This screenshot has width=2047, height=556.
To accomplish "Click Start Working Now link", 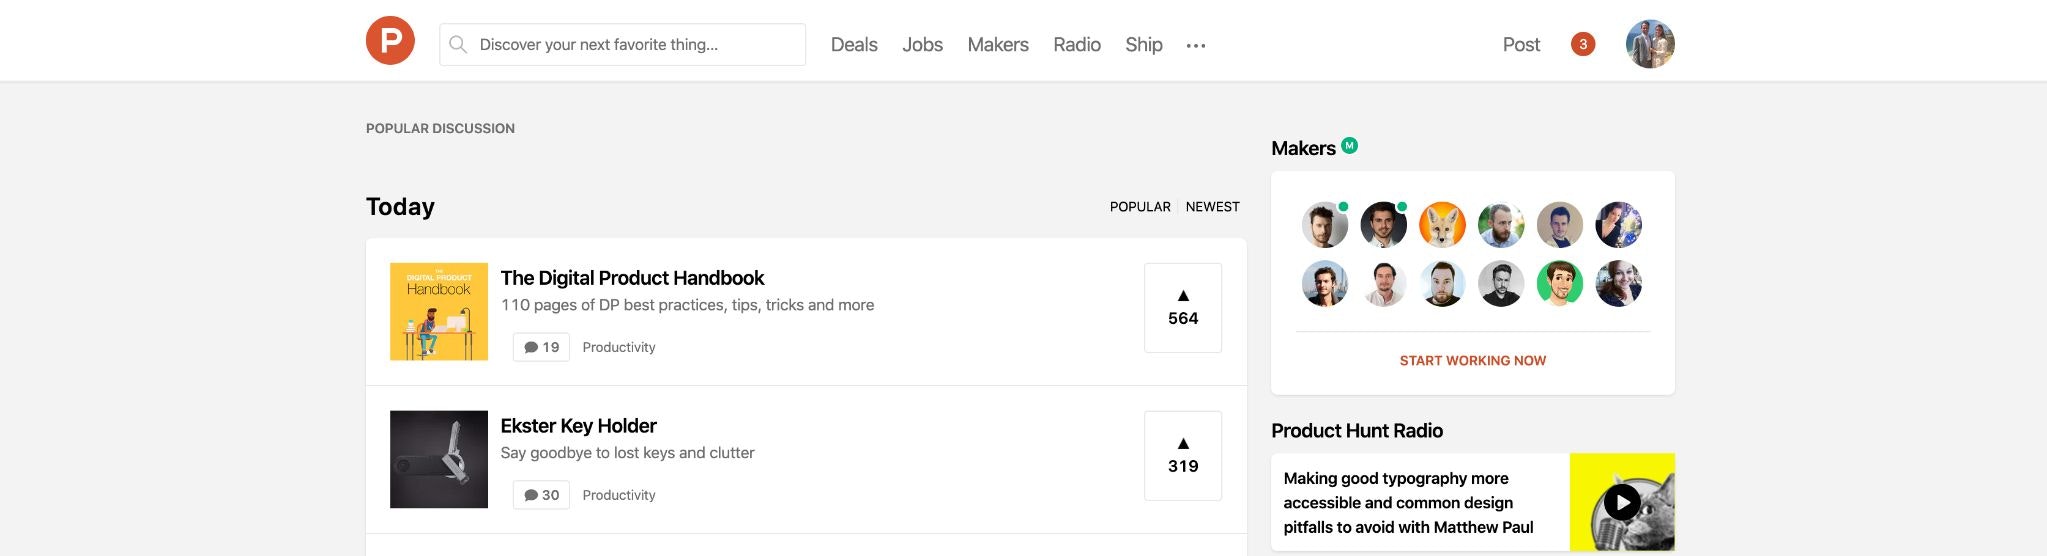I will pos(1472,361).
